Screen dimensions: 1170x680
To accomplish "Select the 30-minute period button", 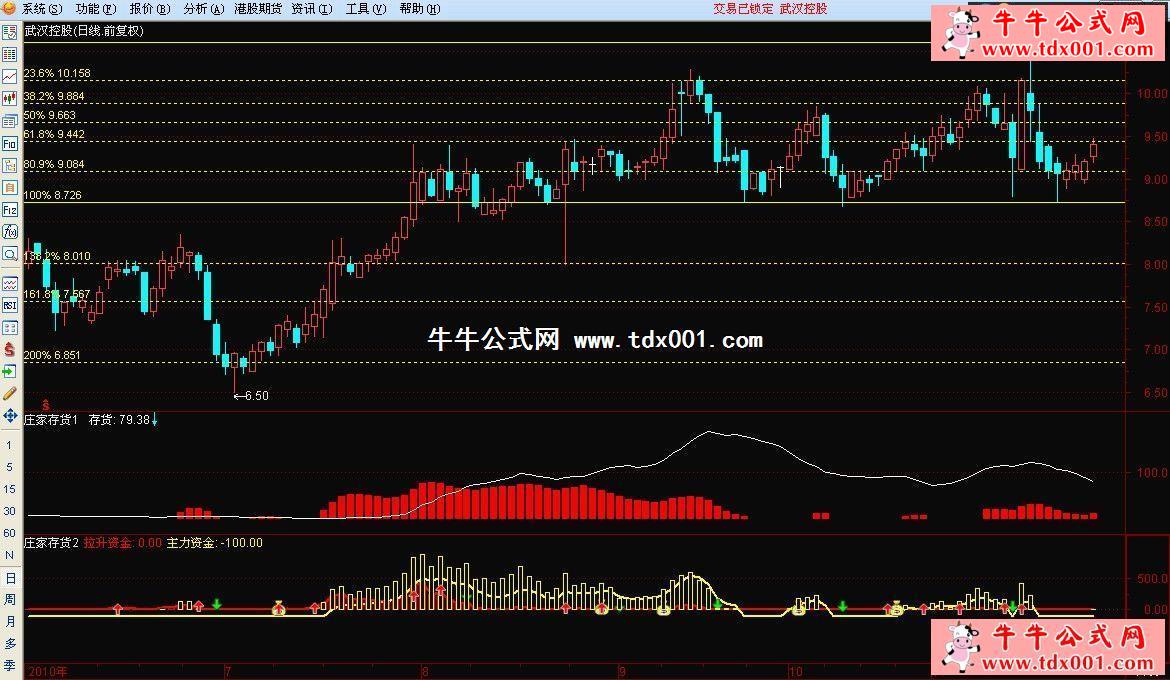I will [10, 511].
